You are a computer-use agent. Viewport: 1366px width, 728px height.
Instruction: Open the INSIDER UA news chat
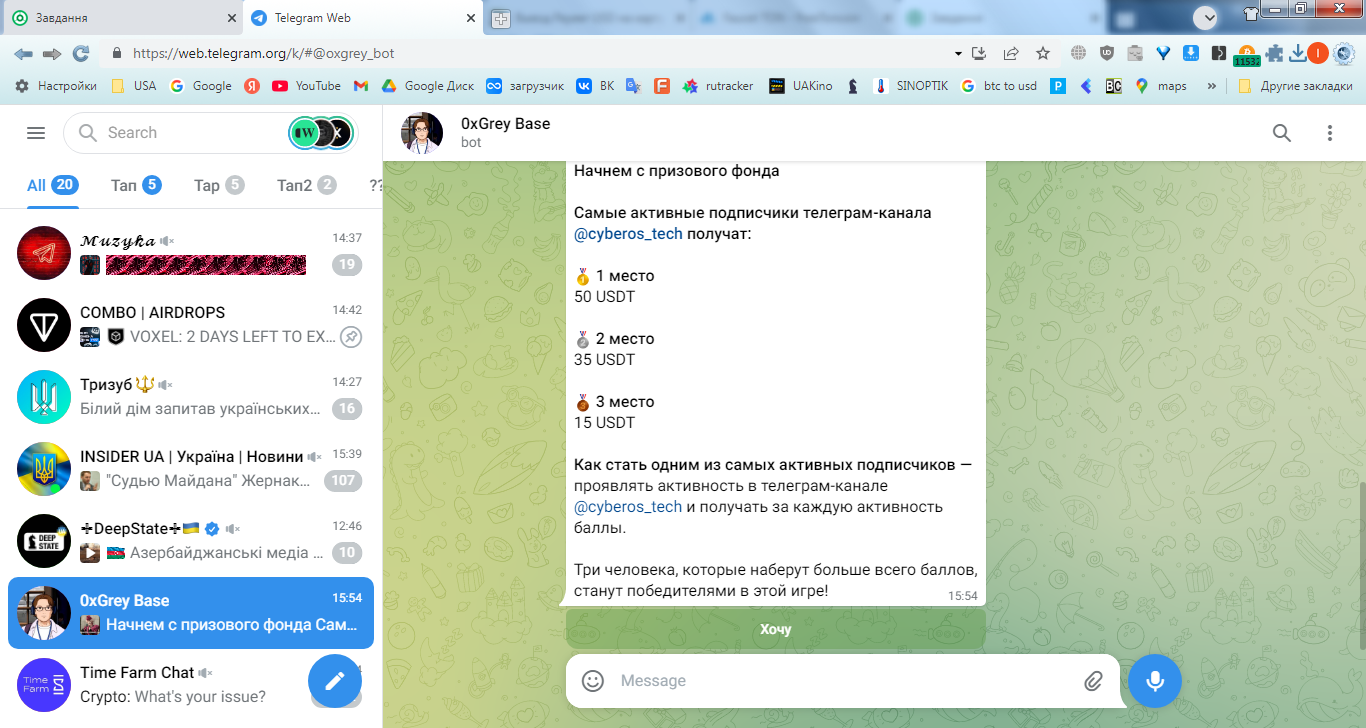191,468
